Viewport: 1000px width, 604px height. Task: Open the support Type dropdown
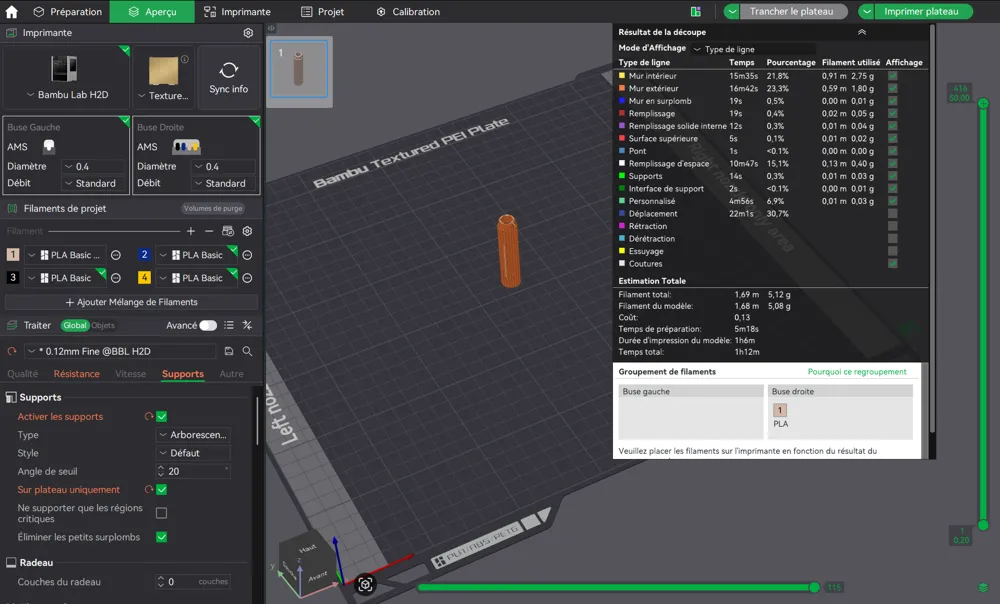pyautogui.click(x=193, y=435)
